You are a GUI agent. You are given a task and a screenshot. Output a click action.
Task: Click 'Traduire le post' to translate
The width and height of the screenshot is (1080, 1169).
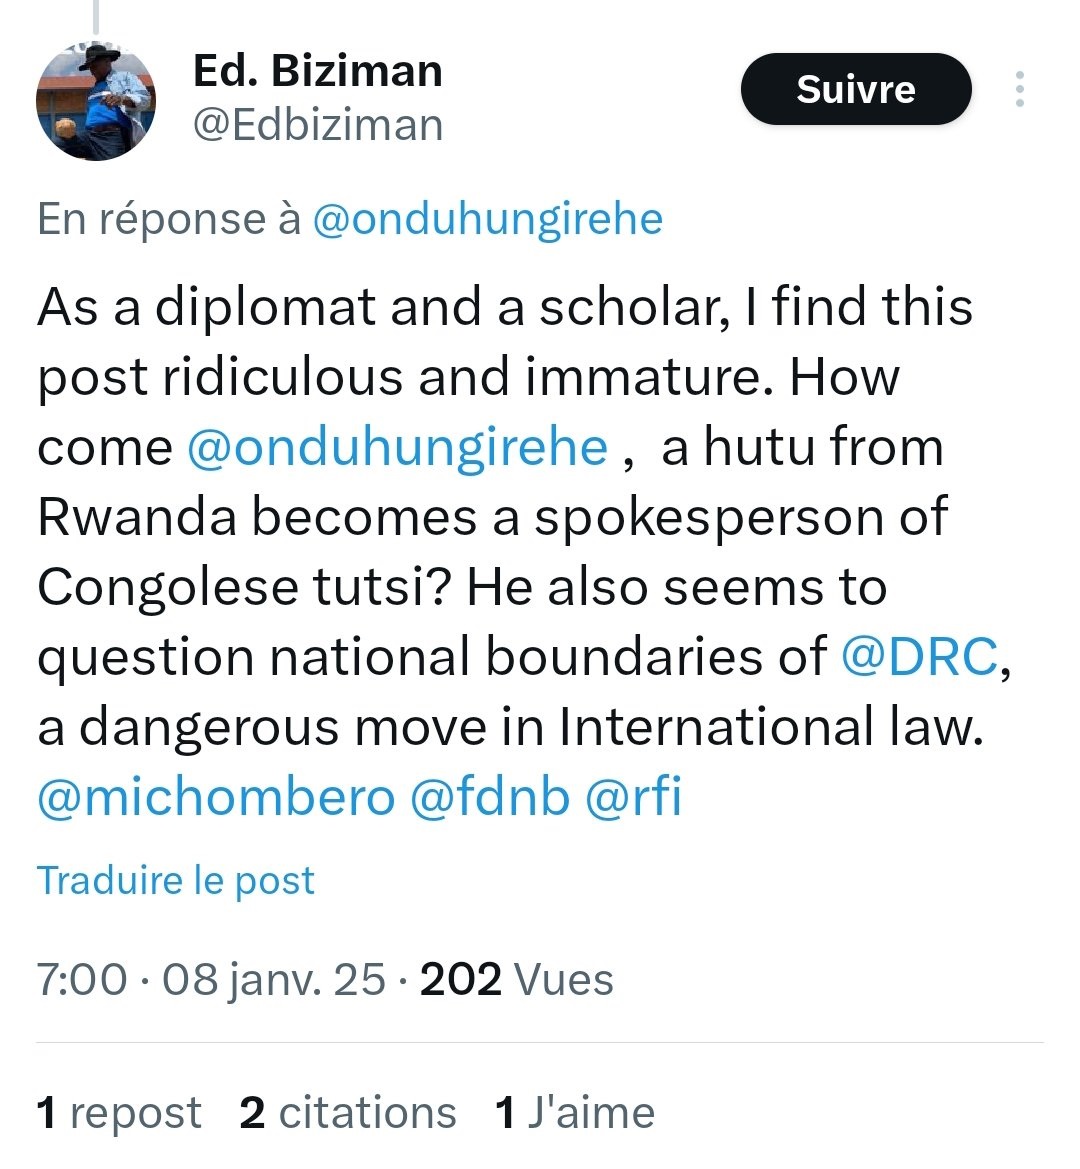[x=176, y=880]
